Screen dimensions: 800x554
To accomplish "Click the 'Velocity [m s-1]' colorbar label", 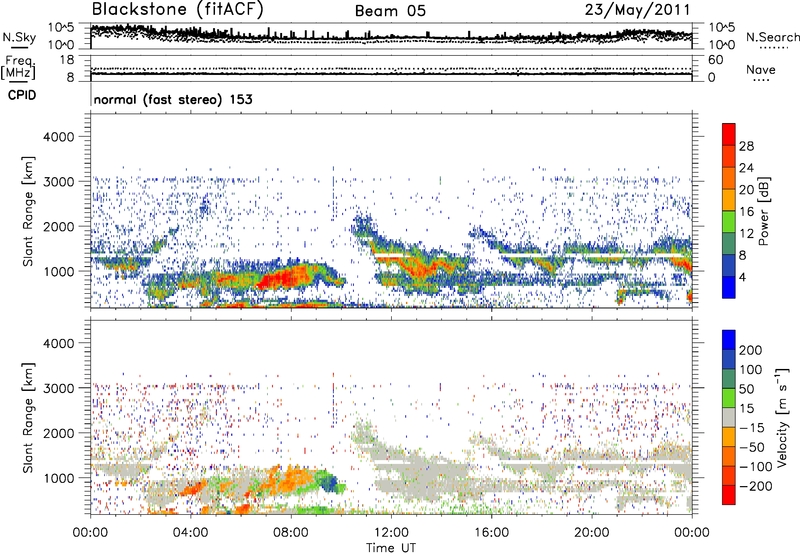I will tap(782, 417).
